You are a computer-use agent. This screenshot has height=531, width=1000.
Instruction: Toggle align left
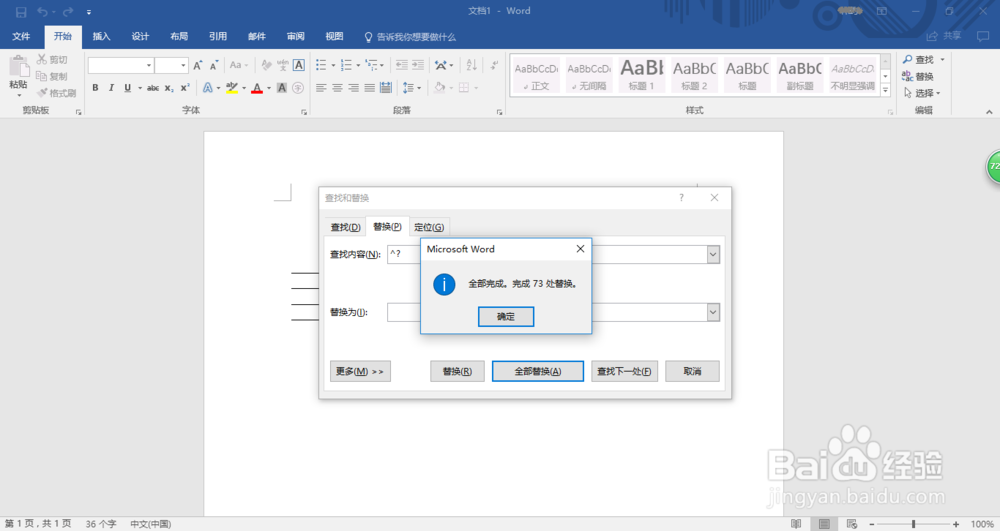321,88
